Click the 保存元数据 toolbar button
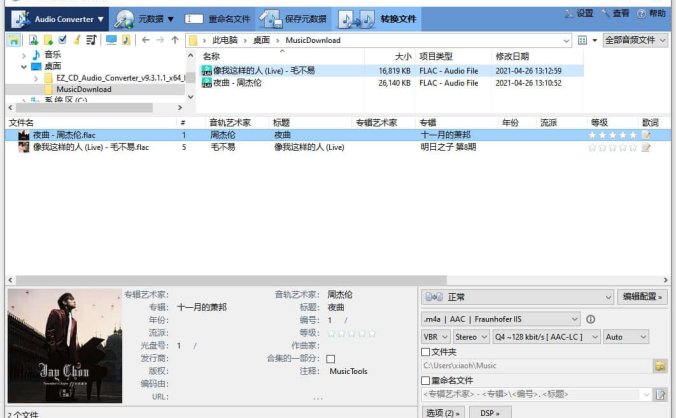676x418 pixels. [293, 19]
